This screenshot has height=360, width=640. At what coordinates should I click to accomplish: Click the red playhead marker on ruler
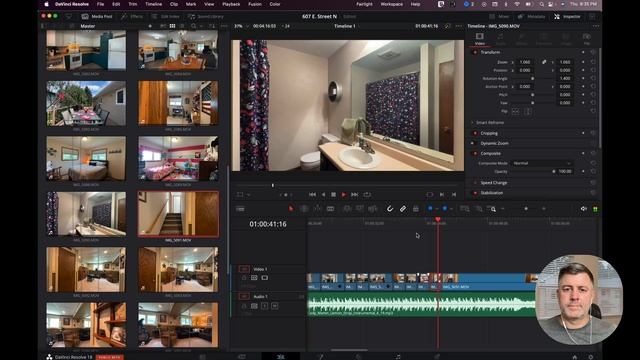[438, 220]
